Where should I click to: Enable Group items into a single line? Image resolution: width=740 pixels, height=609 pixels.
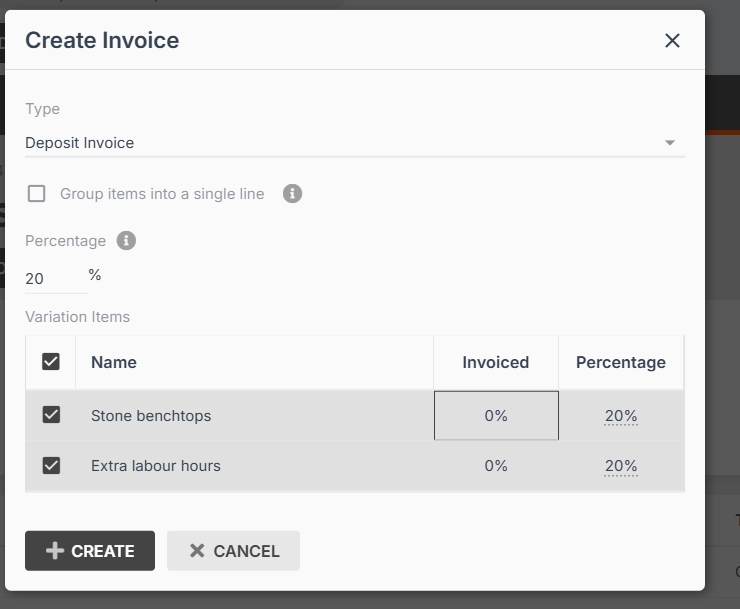[x=37, y=194]
